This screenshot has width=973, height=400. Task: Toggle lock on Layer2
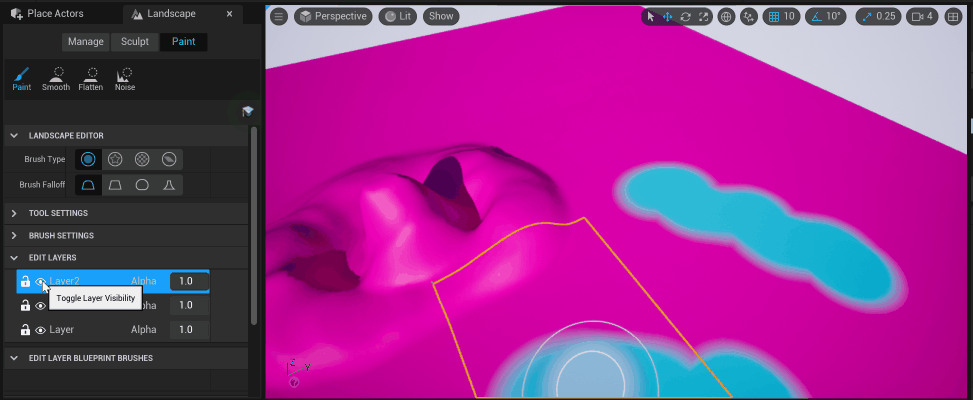pyautogui.click(x=25, y=281)
